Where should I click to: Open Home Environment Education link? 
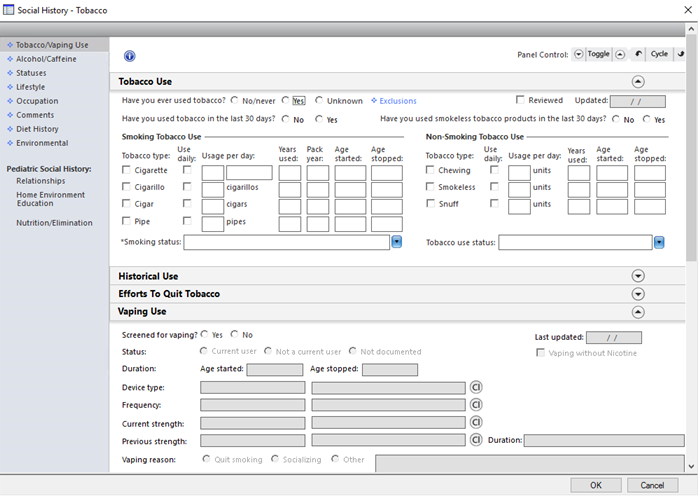[x=50, y=199]
